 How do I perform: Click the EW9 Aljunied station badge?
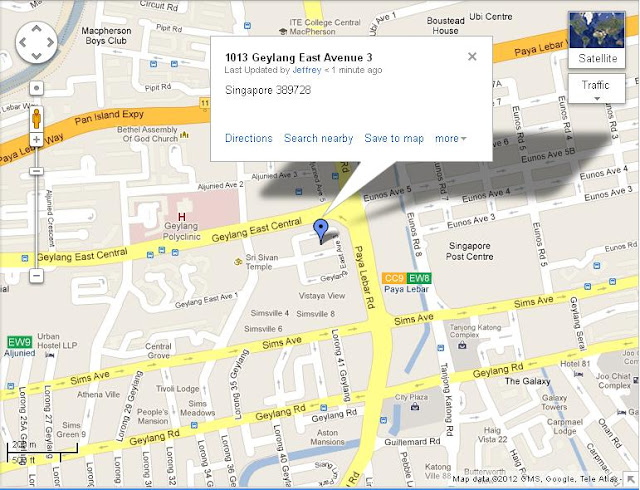[x=19, y=342]
